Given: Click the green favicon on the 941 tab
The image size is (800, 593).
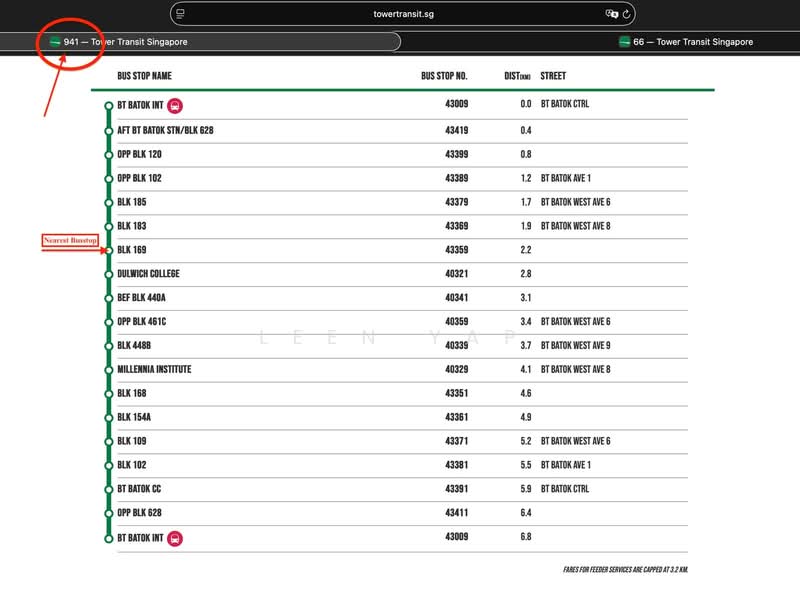Looking at the screenshot, I should 55,42.
